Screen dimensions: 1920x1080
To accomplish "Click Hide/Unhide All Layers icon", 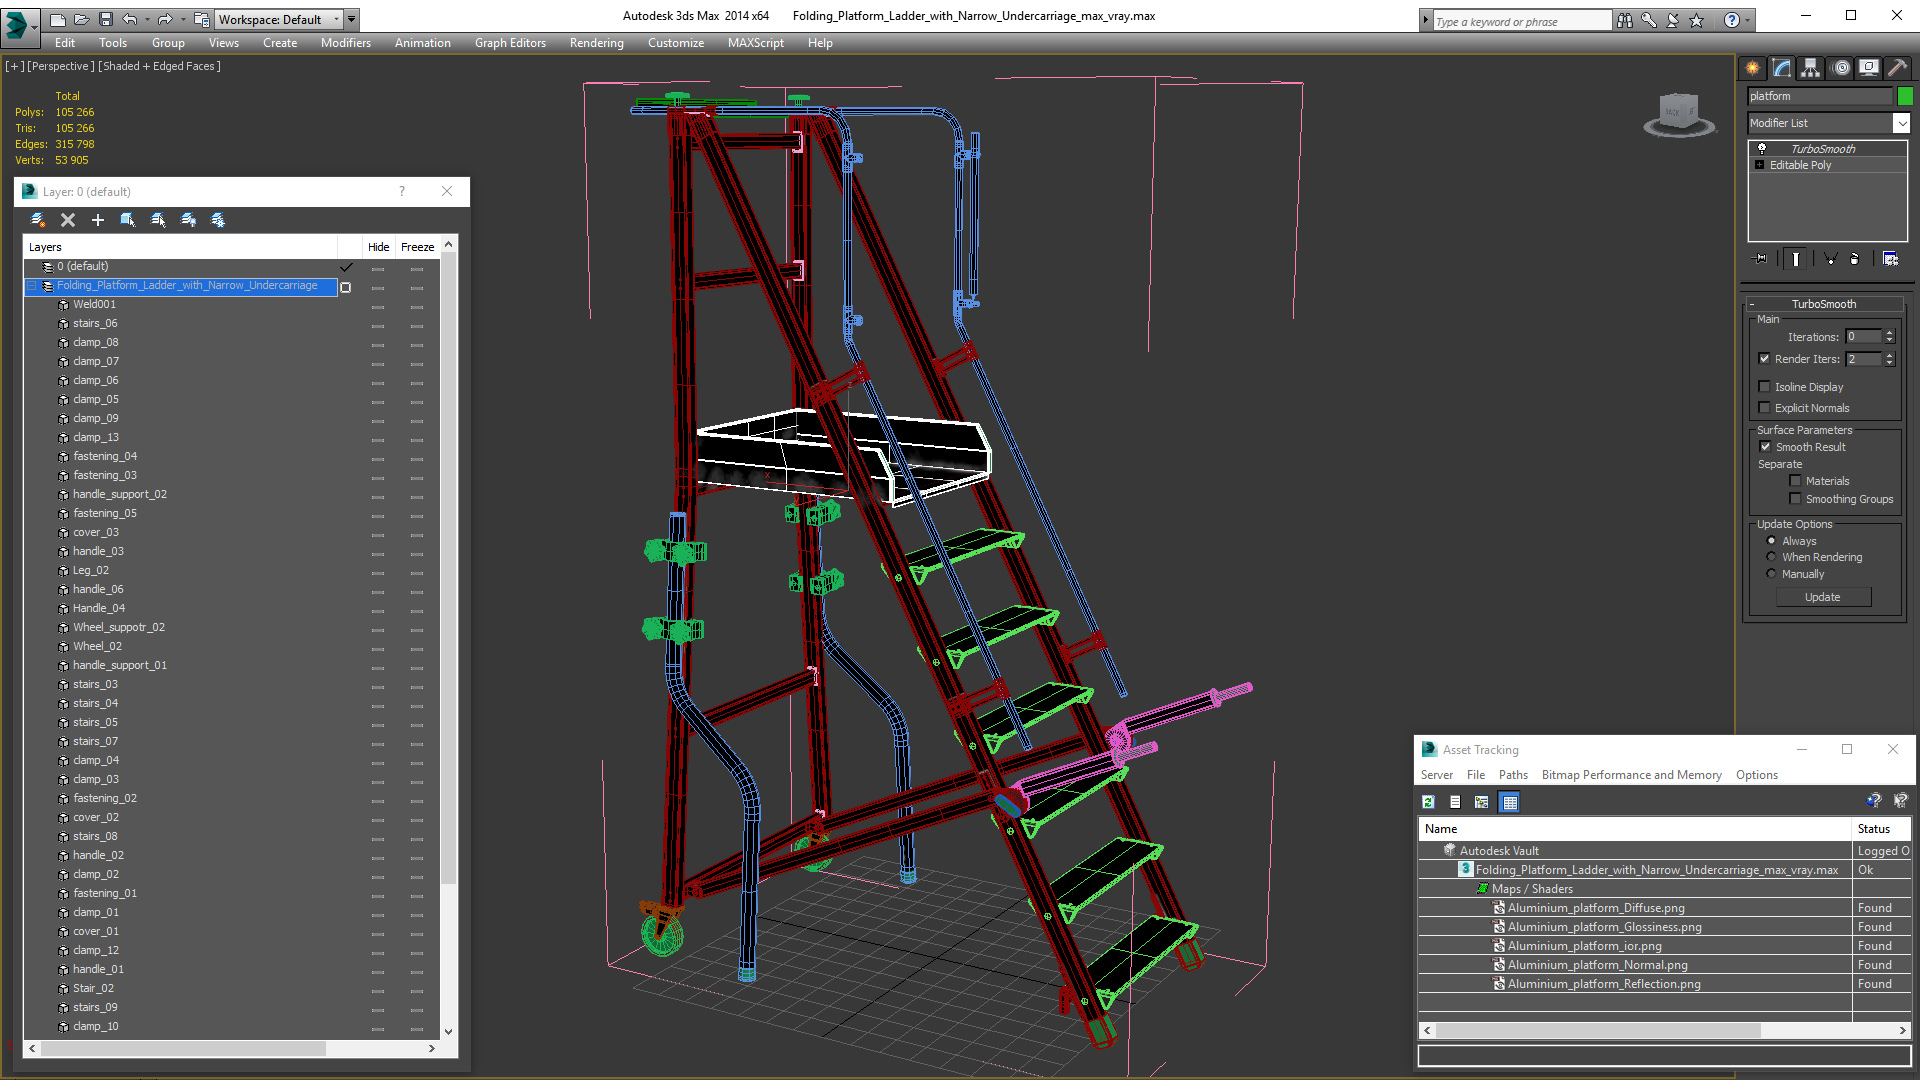I will tap(188, 220).
